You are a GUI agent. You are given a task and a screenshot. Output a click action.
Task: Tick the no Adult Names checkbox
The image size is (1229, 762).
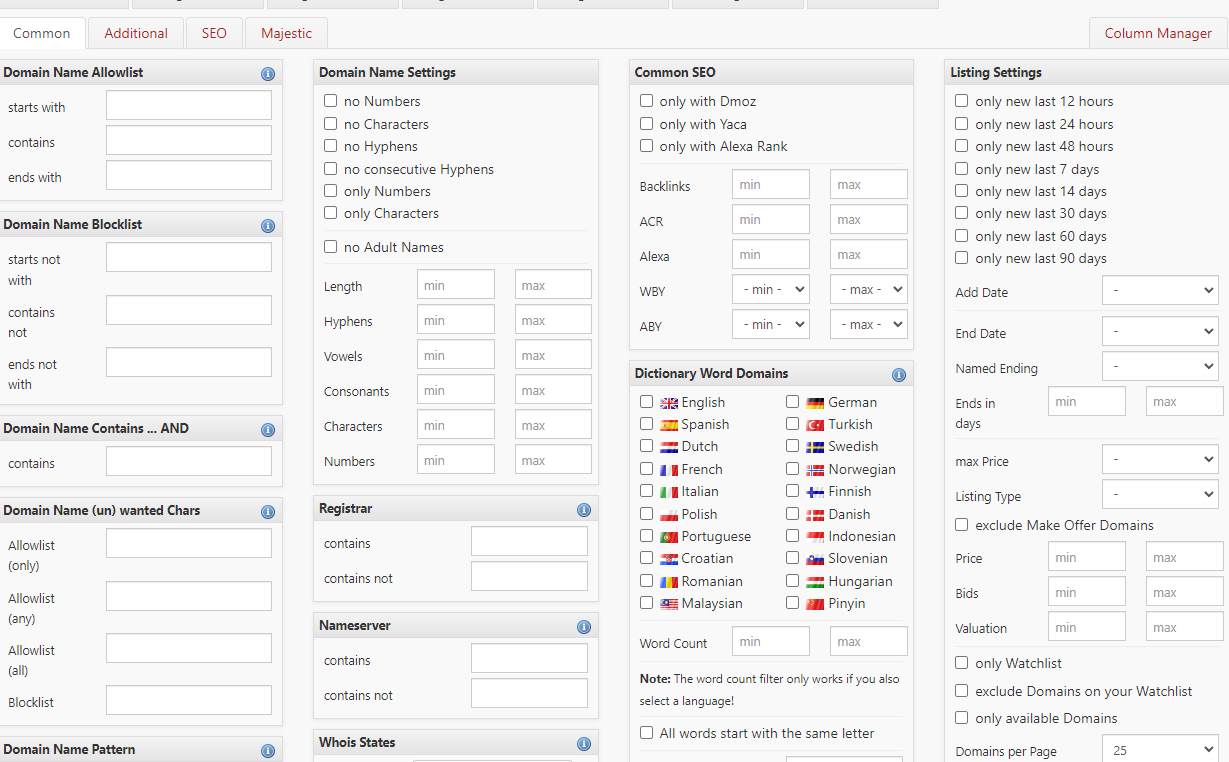[331, 247]
